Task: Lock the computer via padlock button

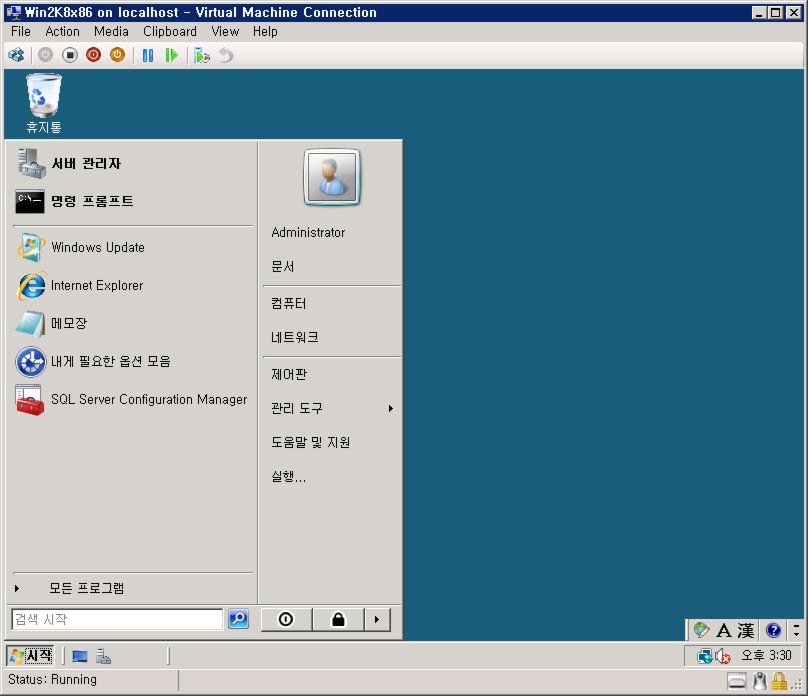Action: coord(338,619)
